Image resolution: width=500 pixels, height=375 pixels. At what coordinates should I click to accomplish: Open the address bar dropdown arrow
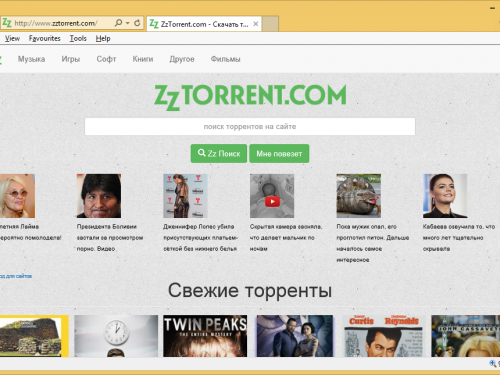coord(128,23)
